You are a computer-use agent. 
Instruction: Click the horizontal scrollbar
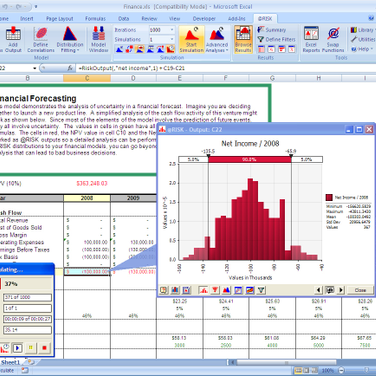point(286,362)
